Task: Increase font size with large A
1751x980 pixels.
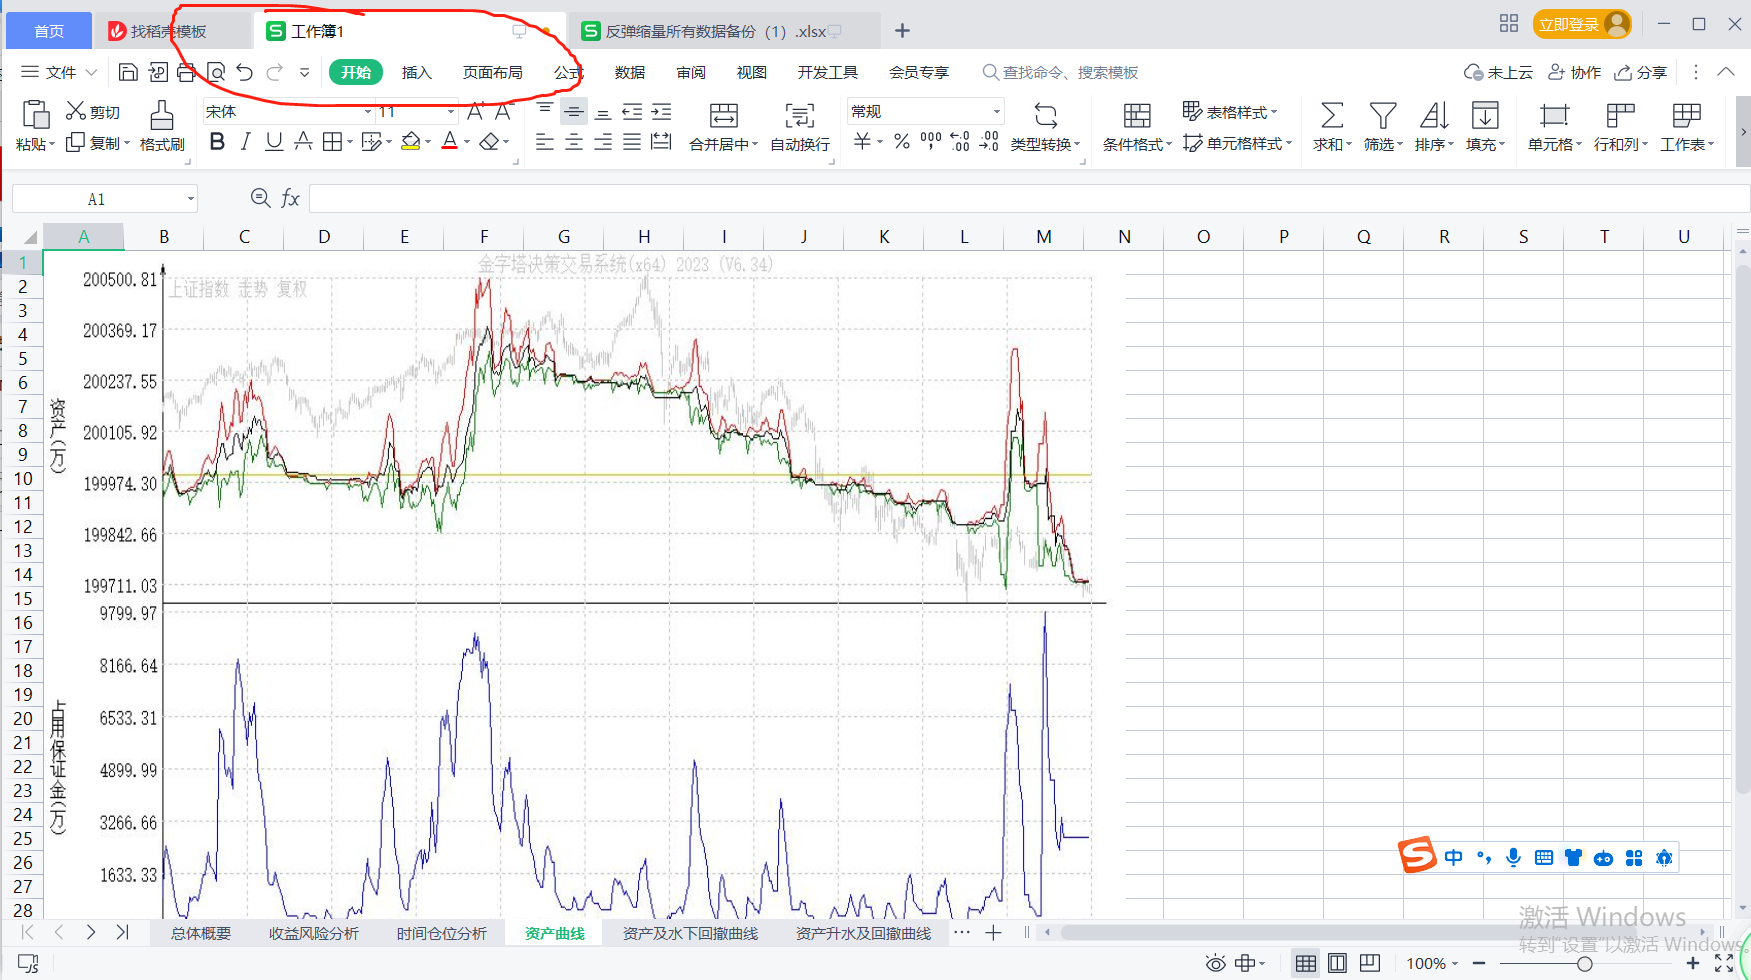Action: (476, 111)
